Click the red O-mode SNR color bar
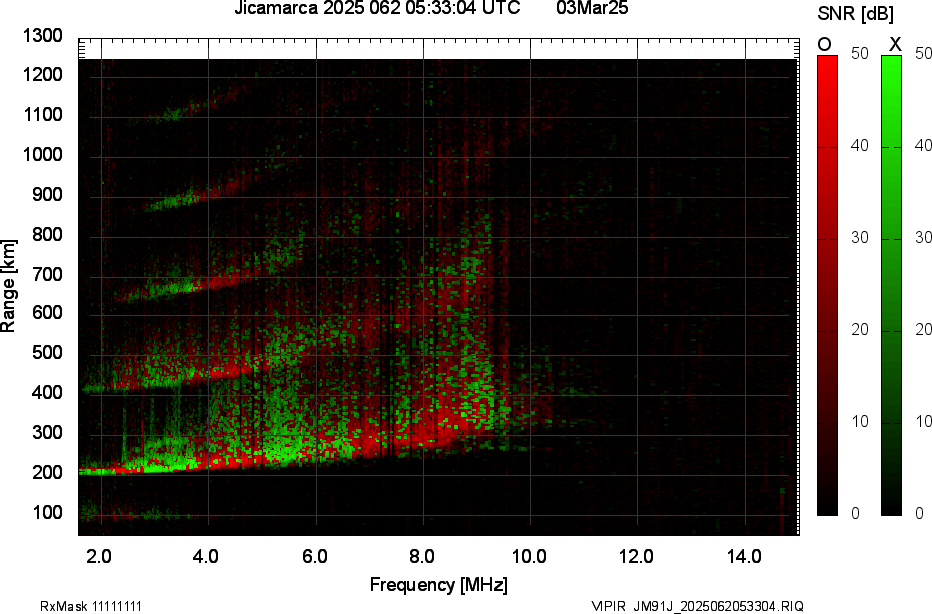 (827, 285)
